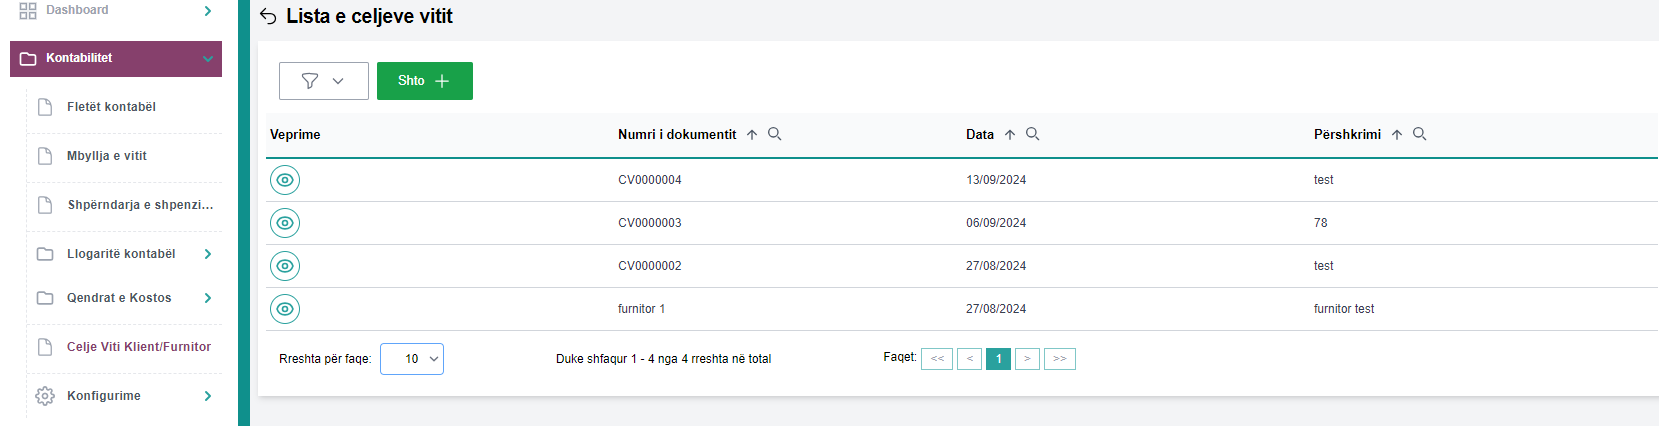Image resolution: width=1659 pixels, height=426 pixels.
Task: Click the back arrow beside Lista e celjeve vitit
Action: coord(268,16)
